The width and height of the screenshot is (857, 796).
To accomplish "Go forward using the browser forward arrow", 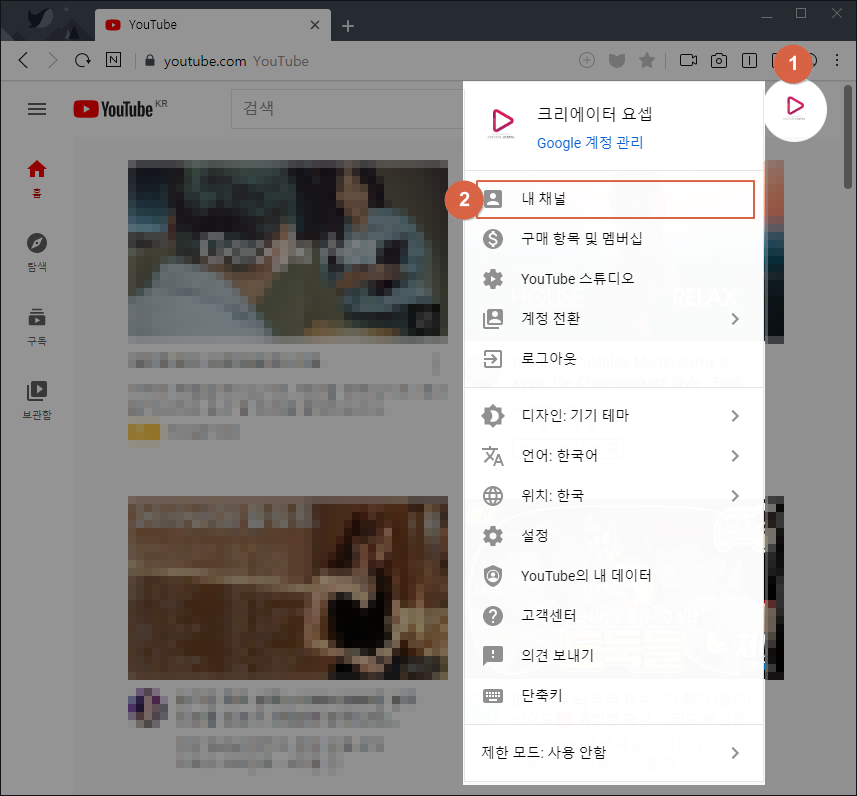I will tap(52, 60).
